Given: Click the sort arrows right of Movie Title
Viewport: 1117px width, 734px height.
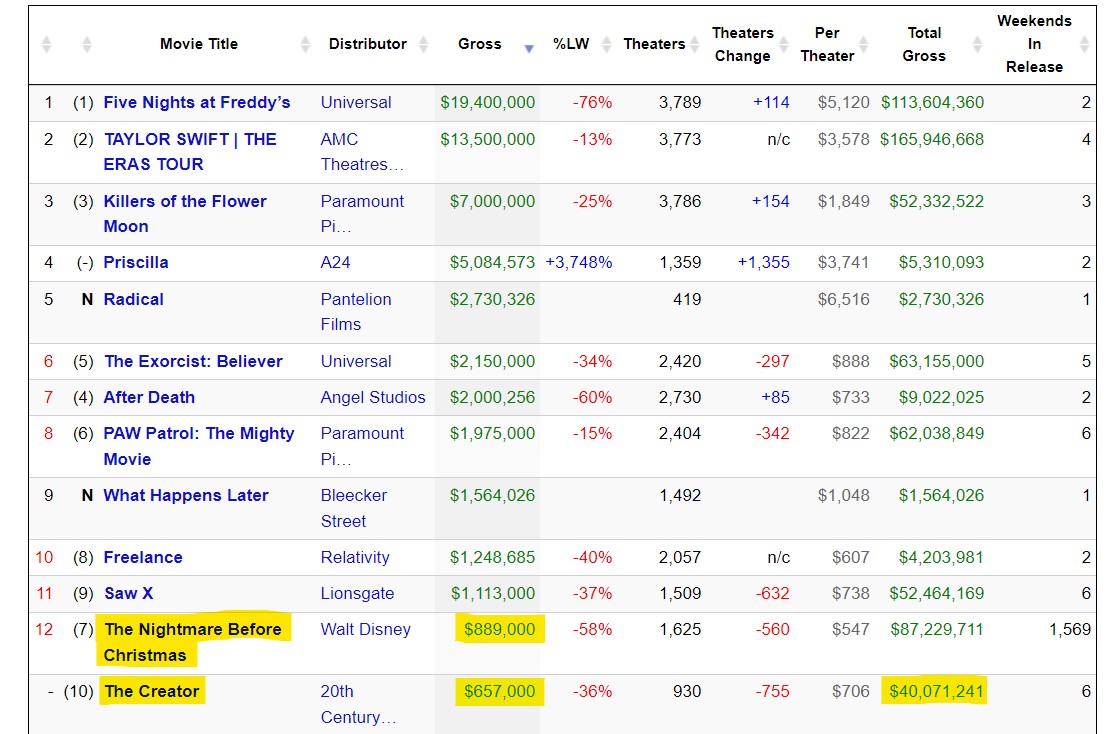Looking at the screenshot, I should 305,44.
